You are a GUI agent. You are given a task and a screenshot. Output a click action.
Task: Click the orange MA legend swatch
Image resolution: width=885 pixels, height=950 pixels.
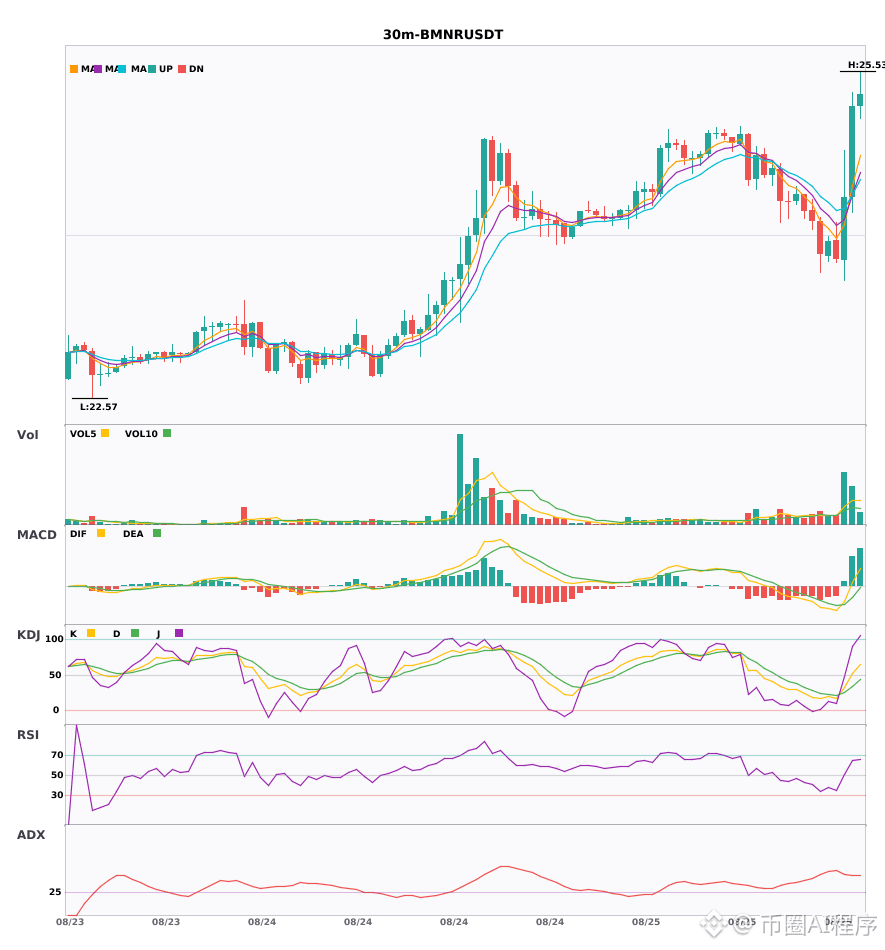(74, 69)
